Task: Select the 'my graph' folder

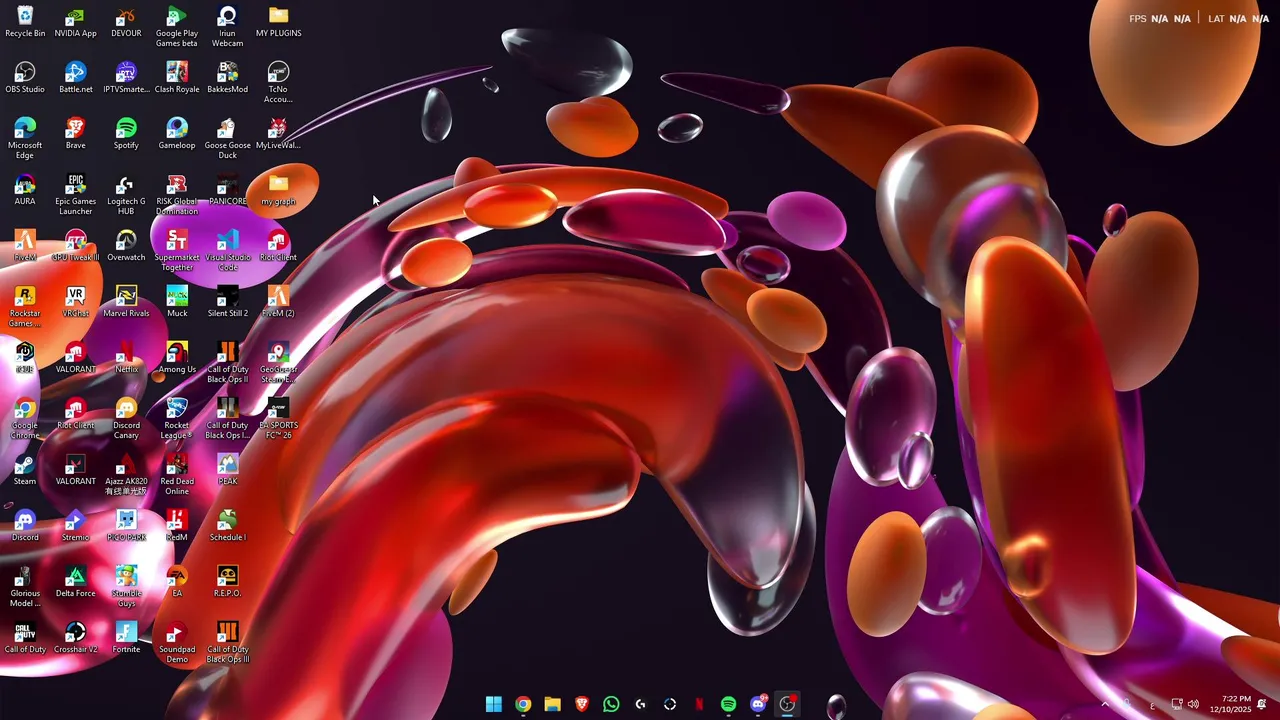Action: [x=278, y=190]
